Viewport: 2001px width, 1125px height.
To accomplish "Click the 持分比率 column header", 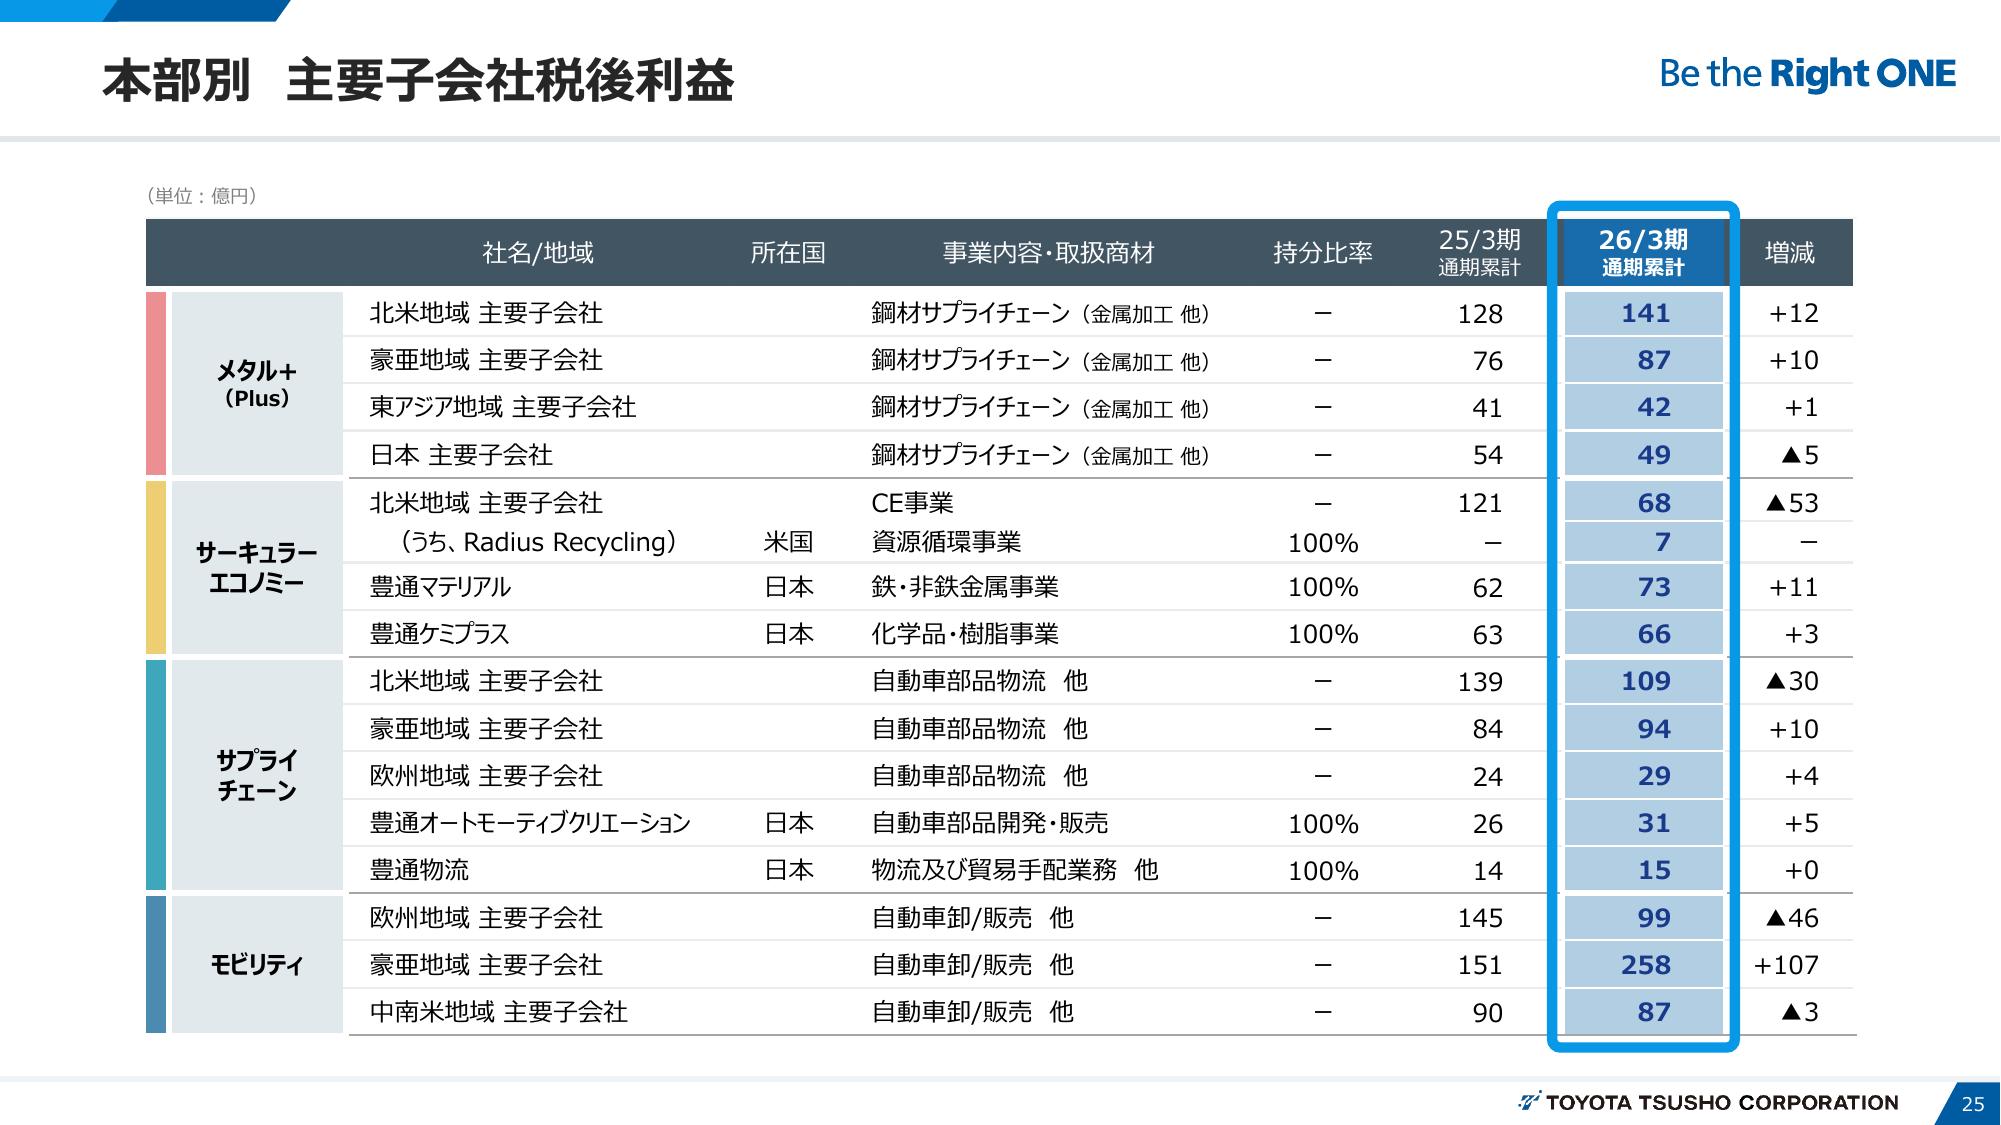I will [x=1323, y=253].
